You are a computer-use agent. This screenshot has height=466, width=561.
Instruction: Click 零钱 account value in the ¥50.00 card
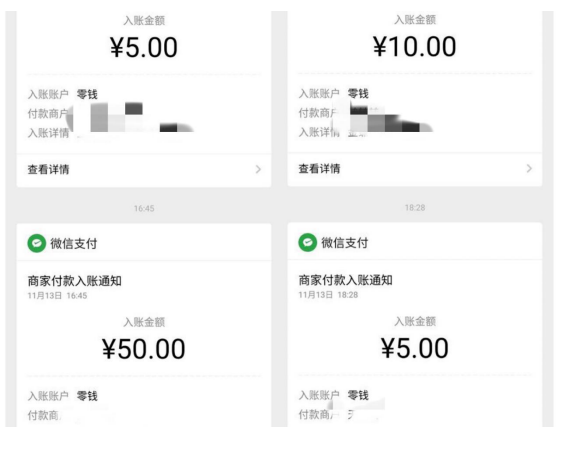87,396
